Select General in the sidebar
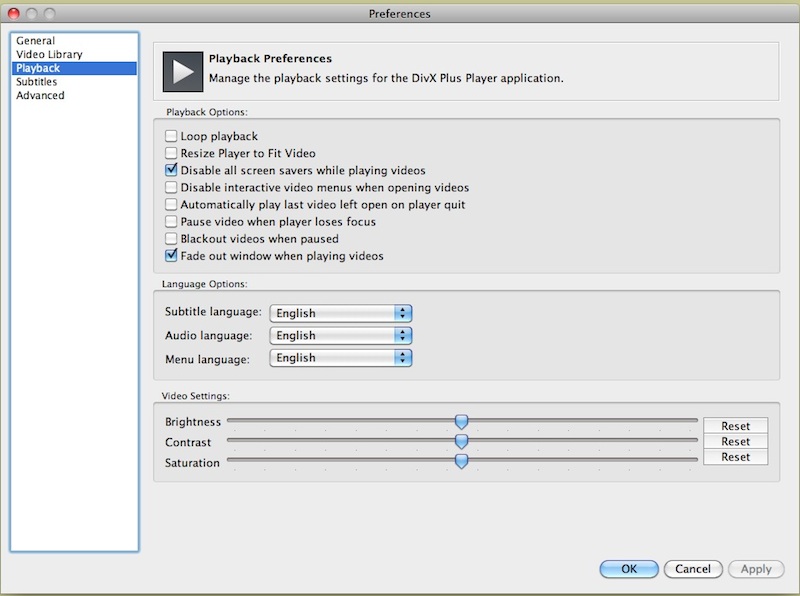Screen dimensions: 800x596 click(36, 41)
